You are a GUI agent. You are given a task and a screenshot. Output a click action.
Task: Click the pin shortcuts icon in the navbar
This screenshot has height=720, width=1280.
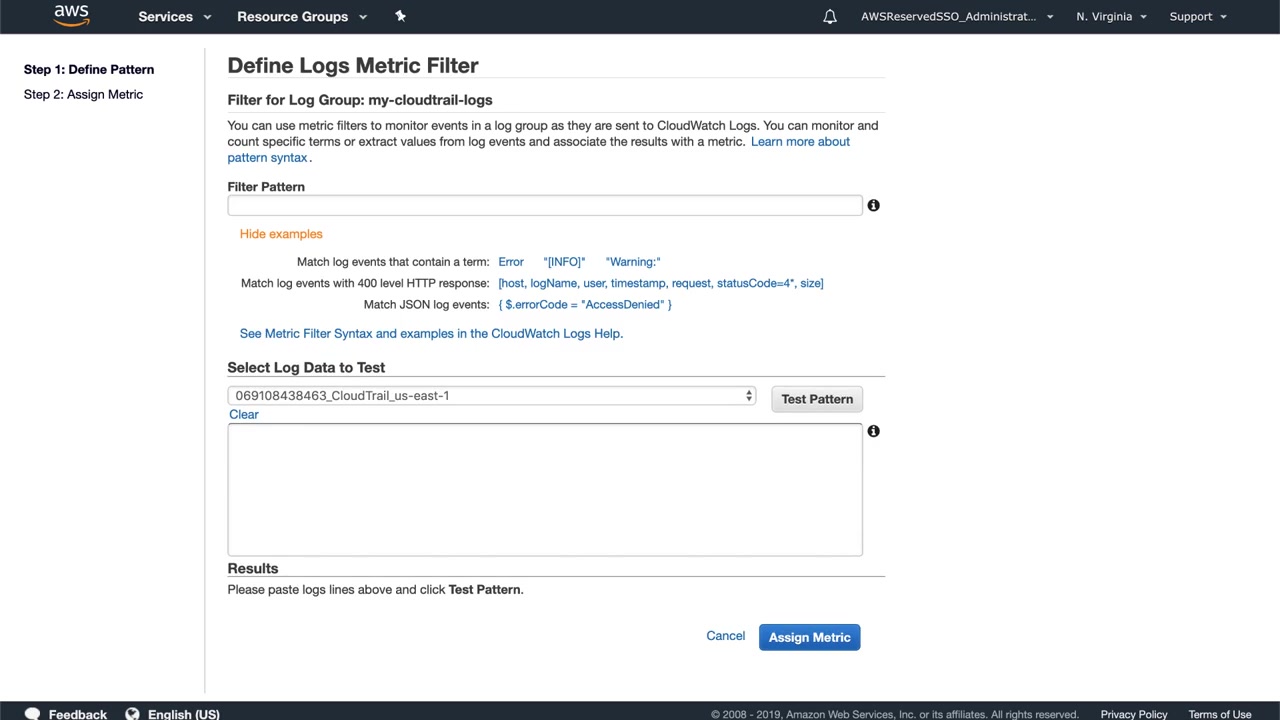[400, 16]
